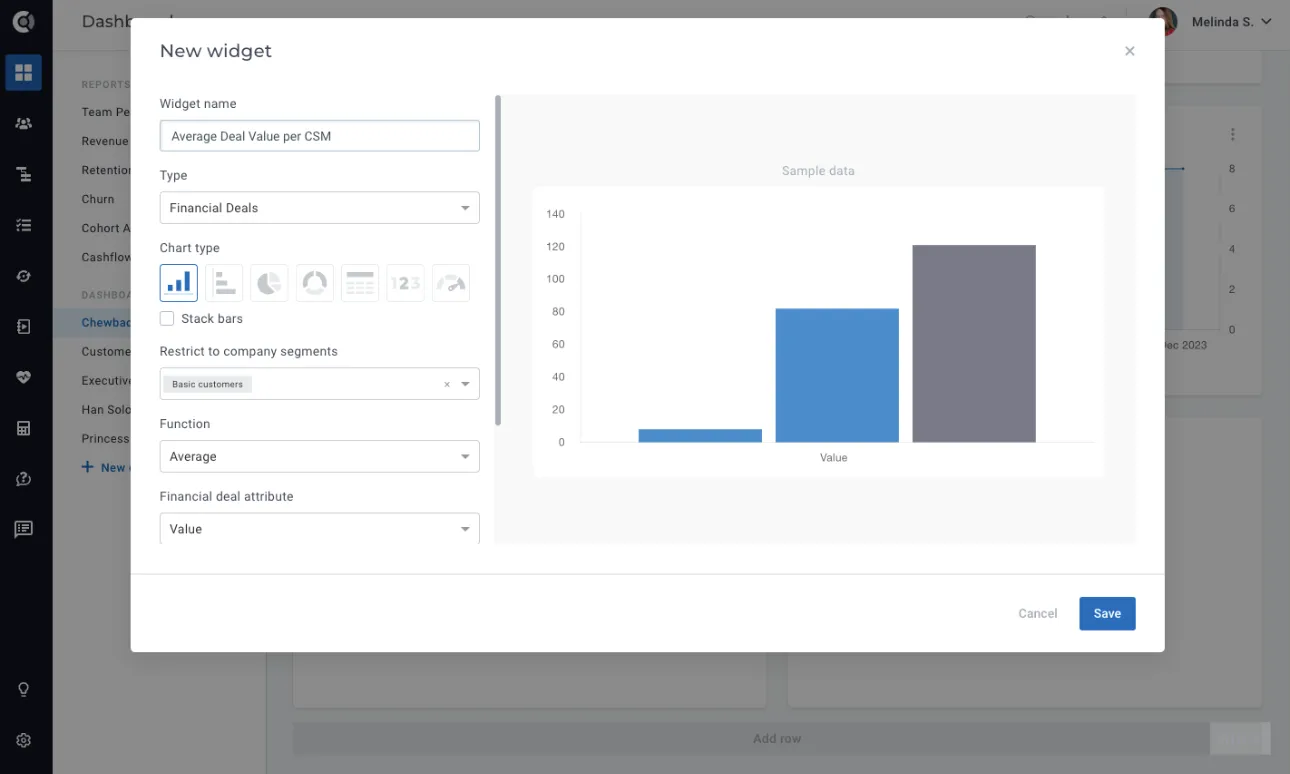1290x774 pixels.
Task: Select the horizontal bar chart type
Action: point(224,283)
